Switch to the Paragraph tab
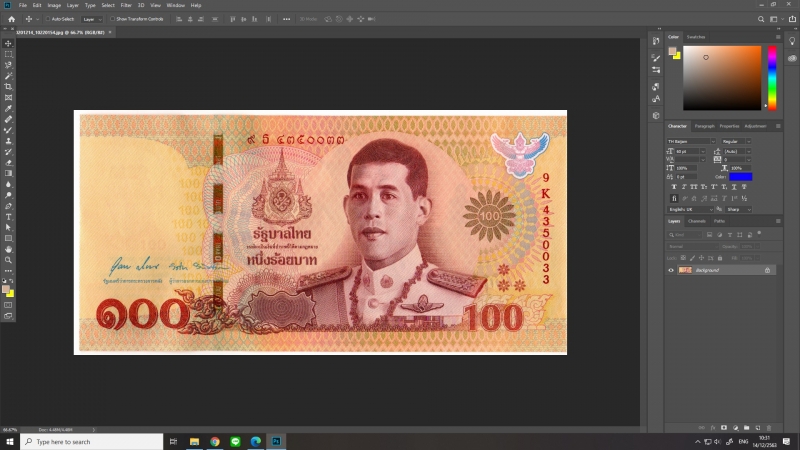 [x=704, y=127]
